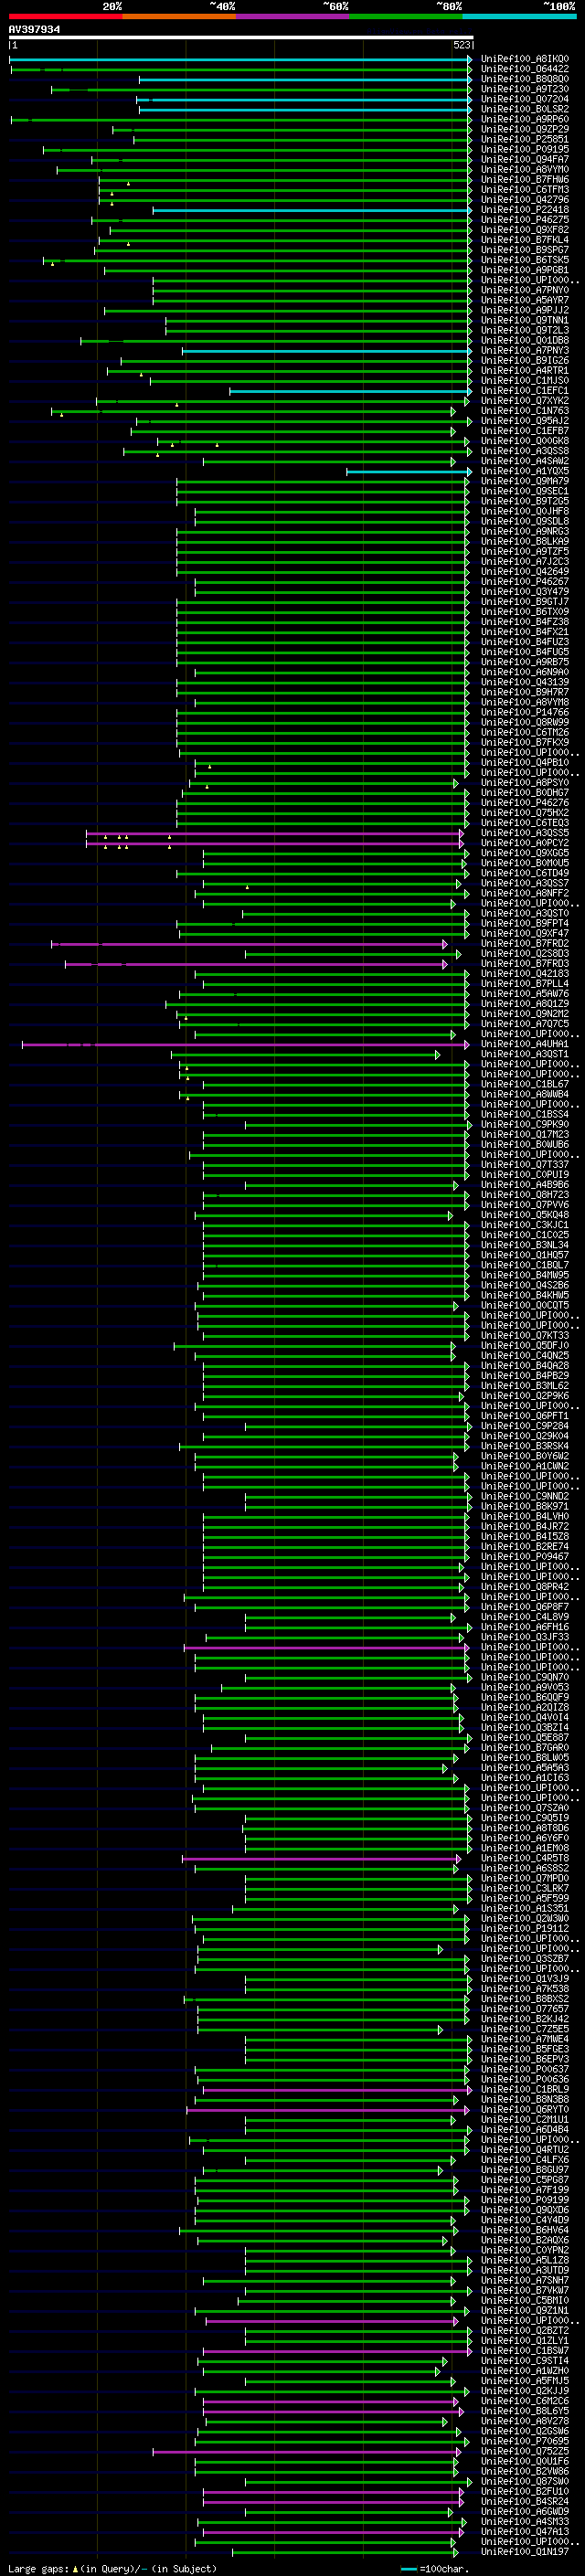
Task: Click the purple alignment bar for UniRef100_A3QSS5
Action: (x=275, y=833)
